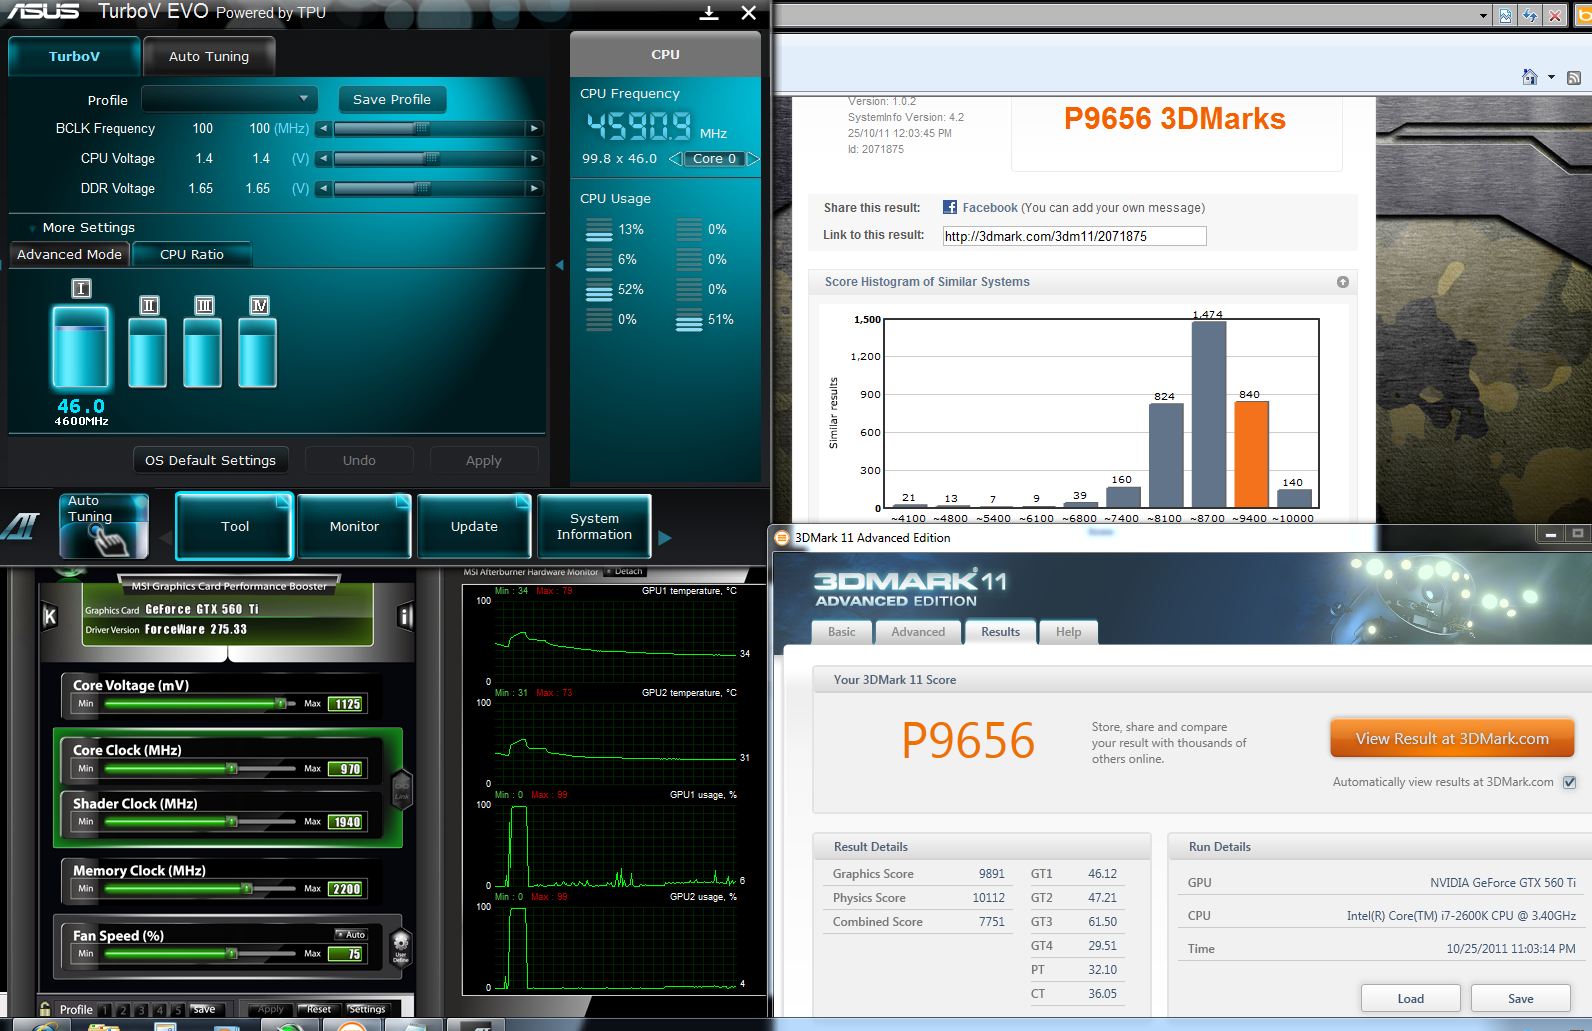Screen dimensions: 1592x1031
Task: Toggle Afterburner profile lock icon
Action: 45,1009
